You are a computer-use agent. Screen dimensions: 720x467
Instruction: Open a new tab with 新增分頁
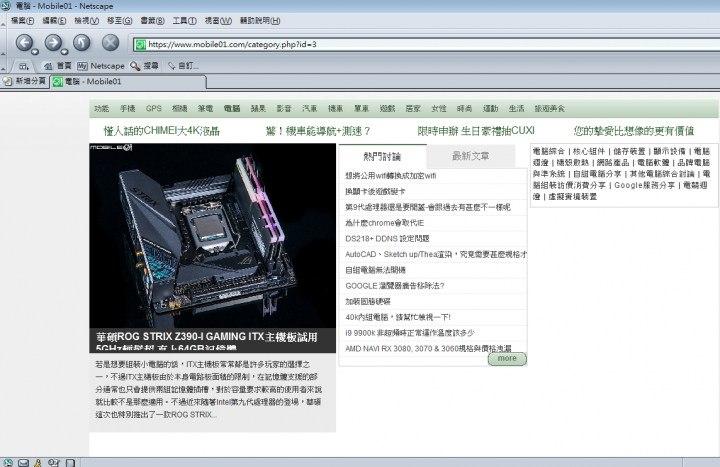(x=25, y=81)
